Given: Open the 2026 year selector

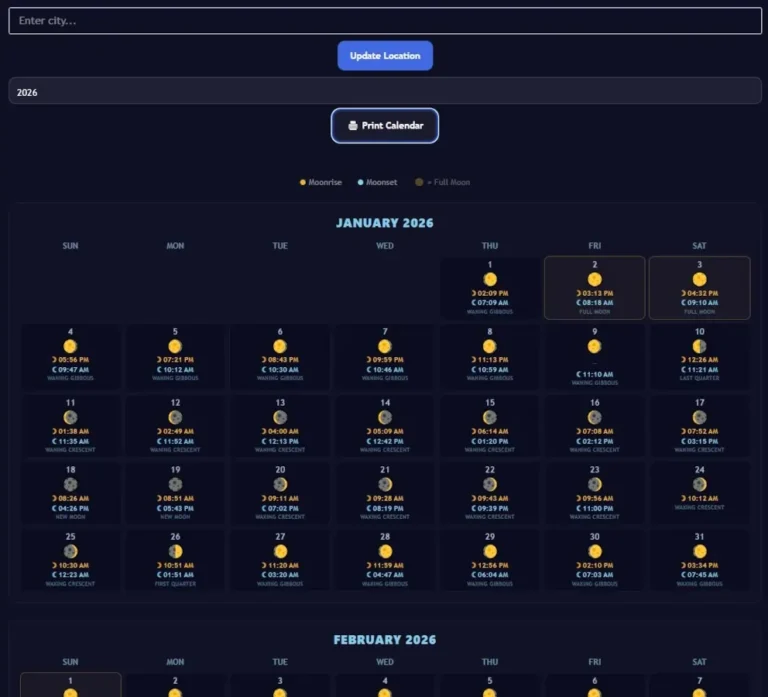Looking at the screenshot, I should 385,91.
